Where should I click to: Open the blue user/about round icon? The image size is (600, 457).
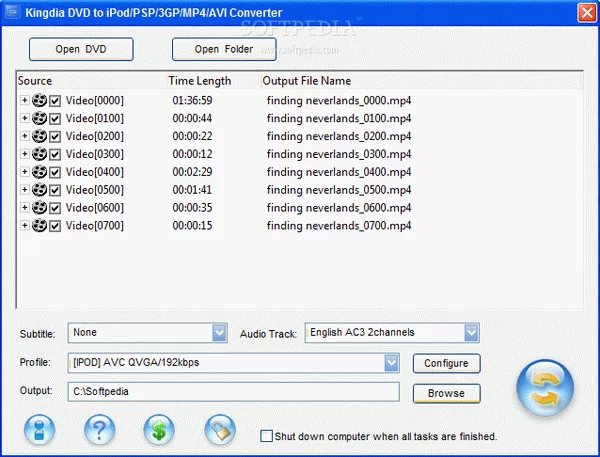pos(39,430)
